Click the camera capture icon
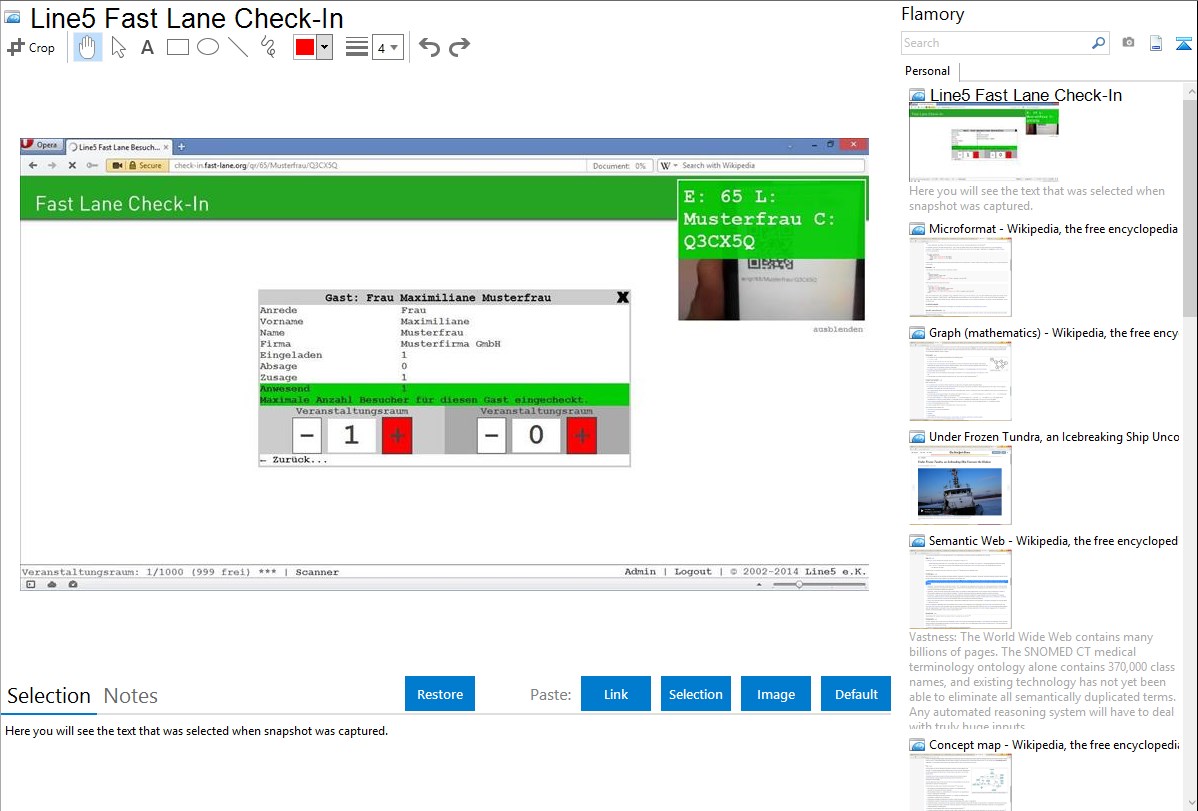The height and width of the screenshot is (811, 1198). point(1128,43)
